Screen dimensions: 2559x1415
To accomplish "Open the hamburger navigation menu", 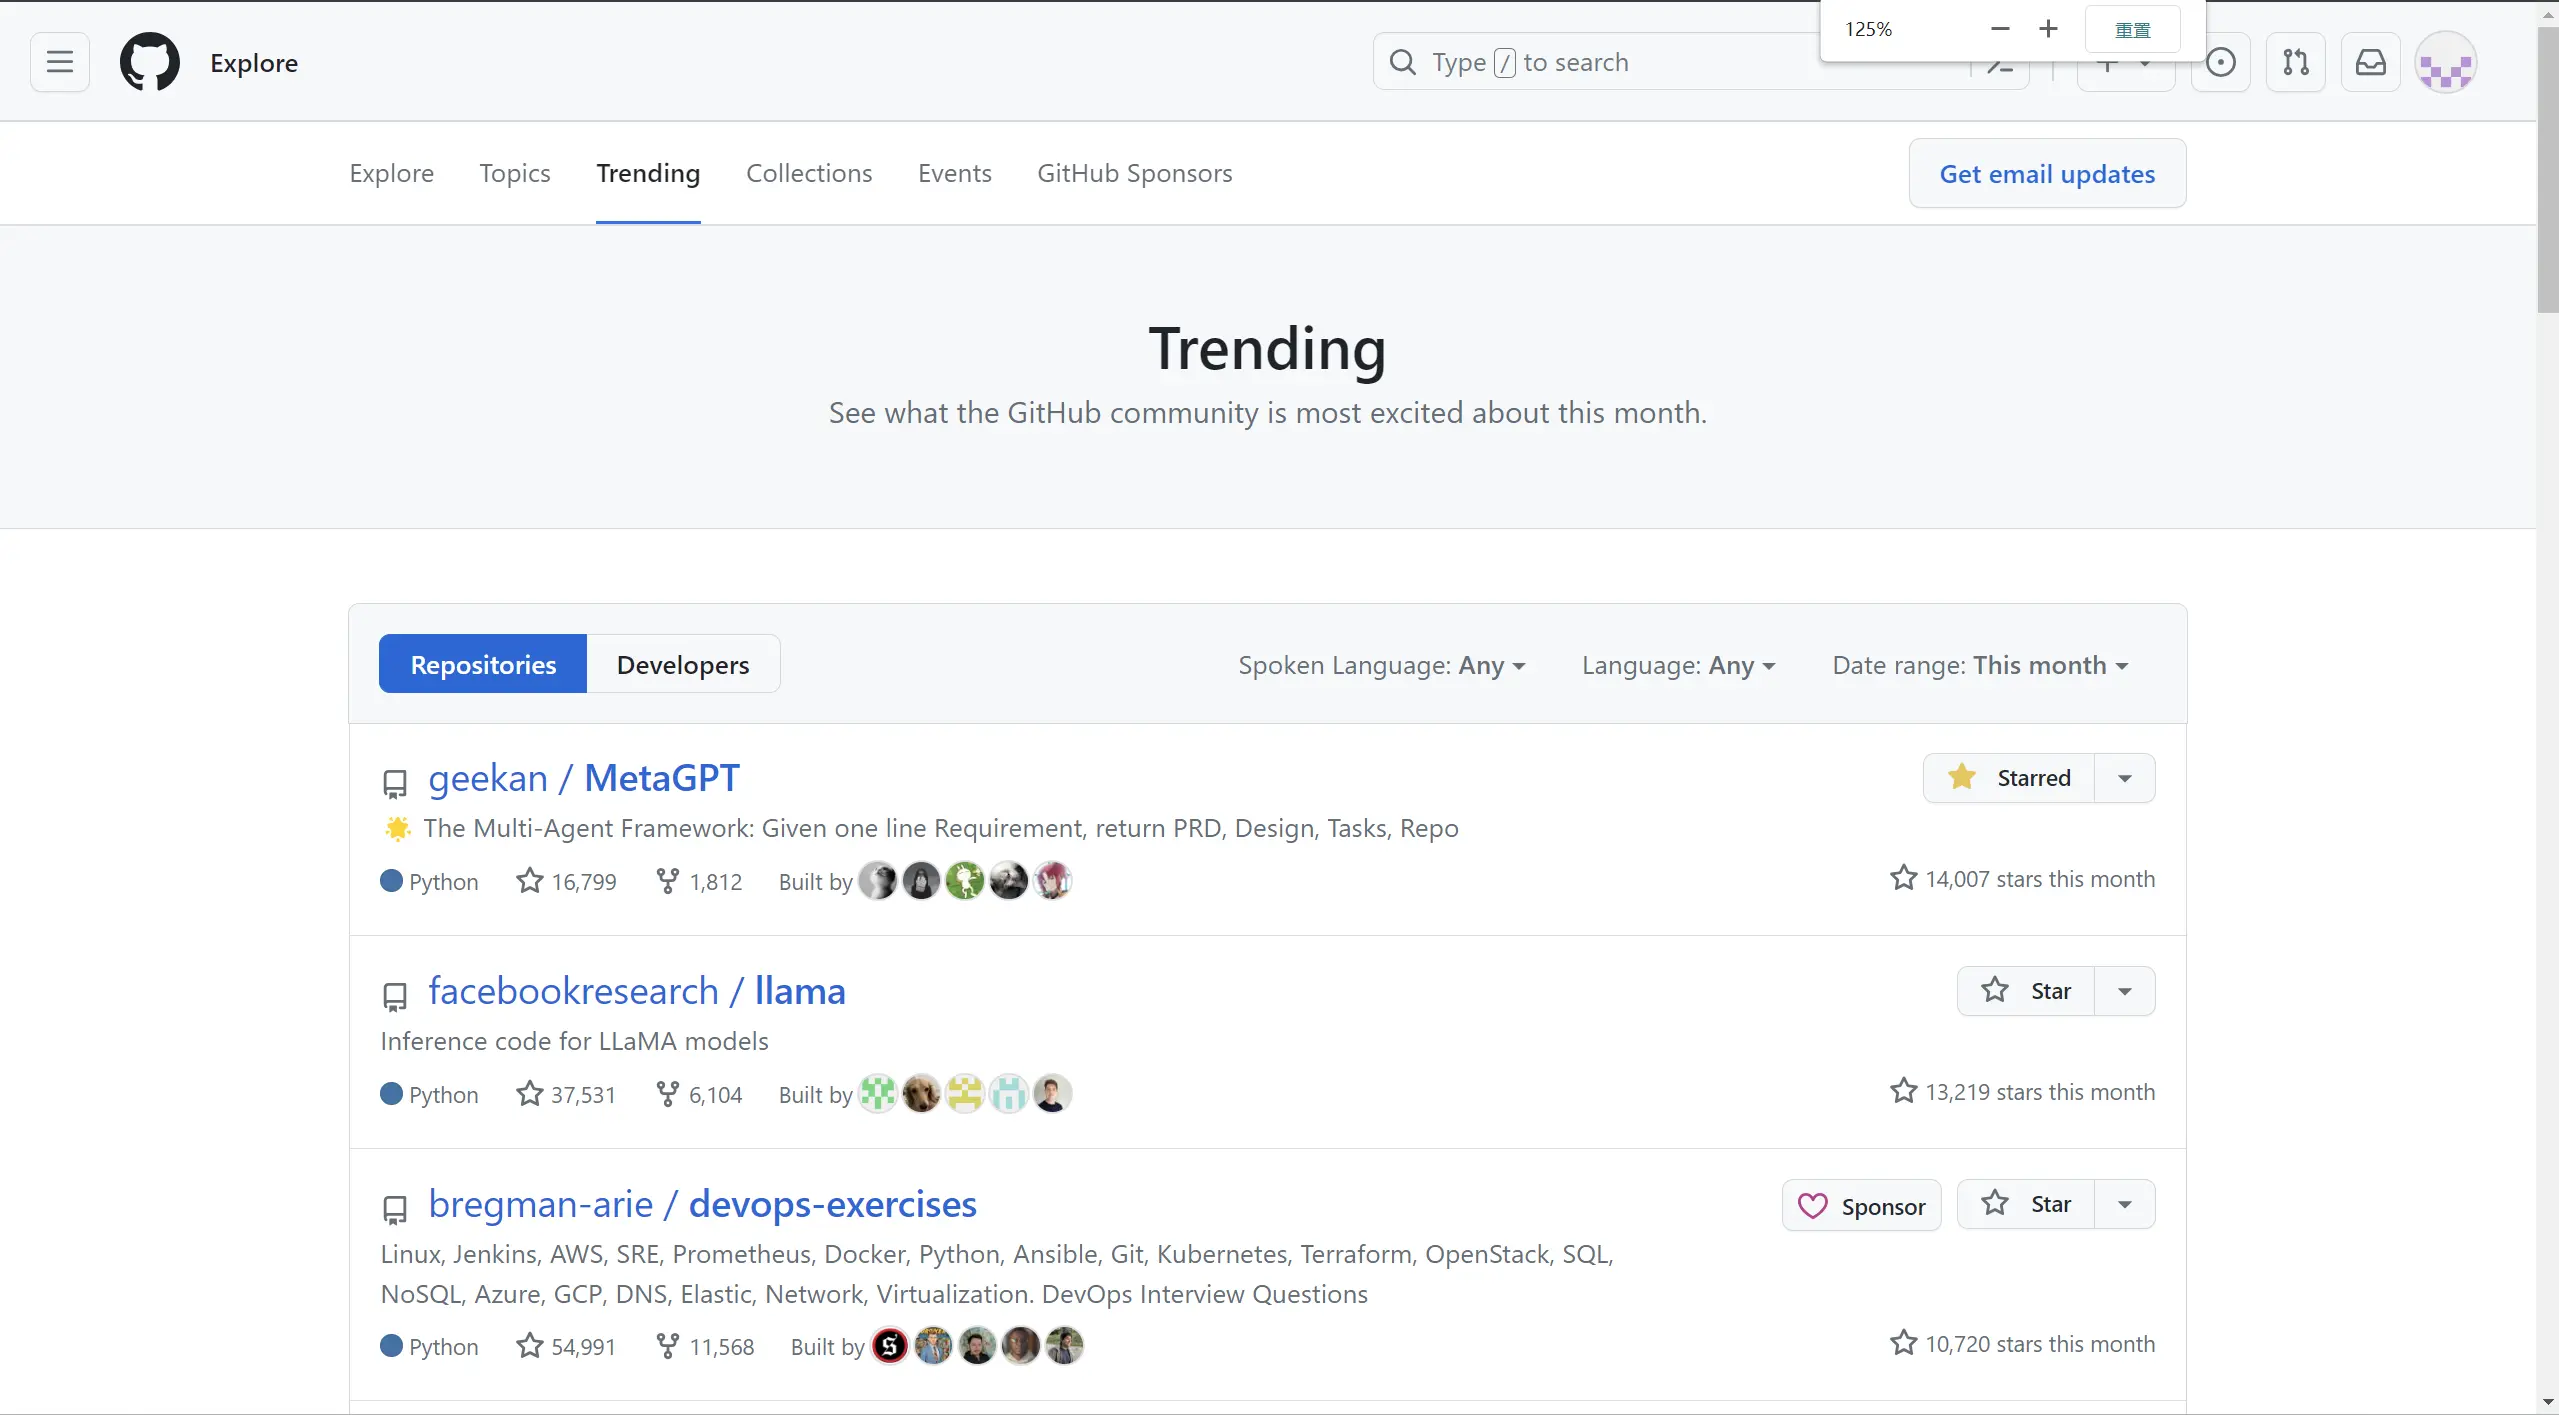I will click(x=60, y=62).
